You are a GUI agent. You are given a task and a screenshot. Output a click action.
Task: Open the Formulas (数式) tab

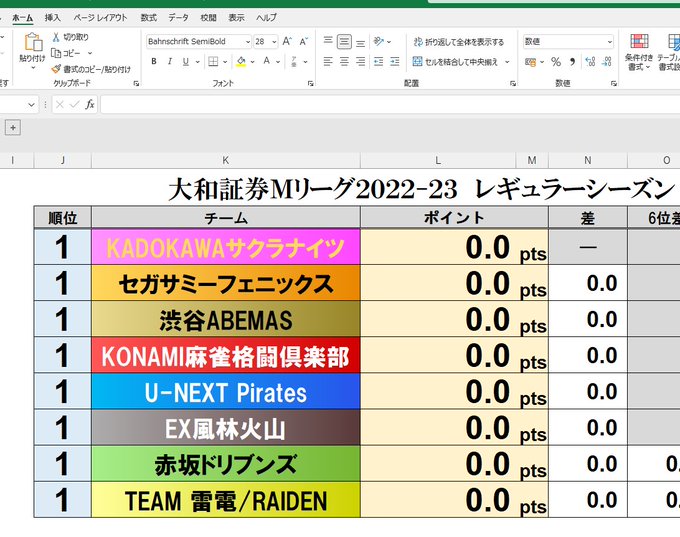[x=148, y=18]
